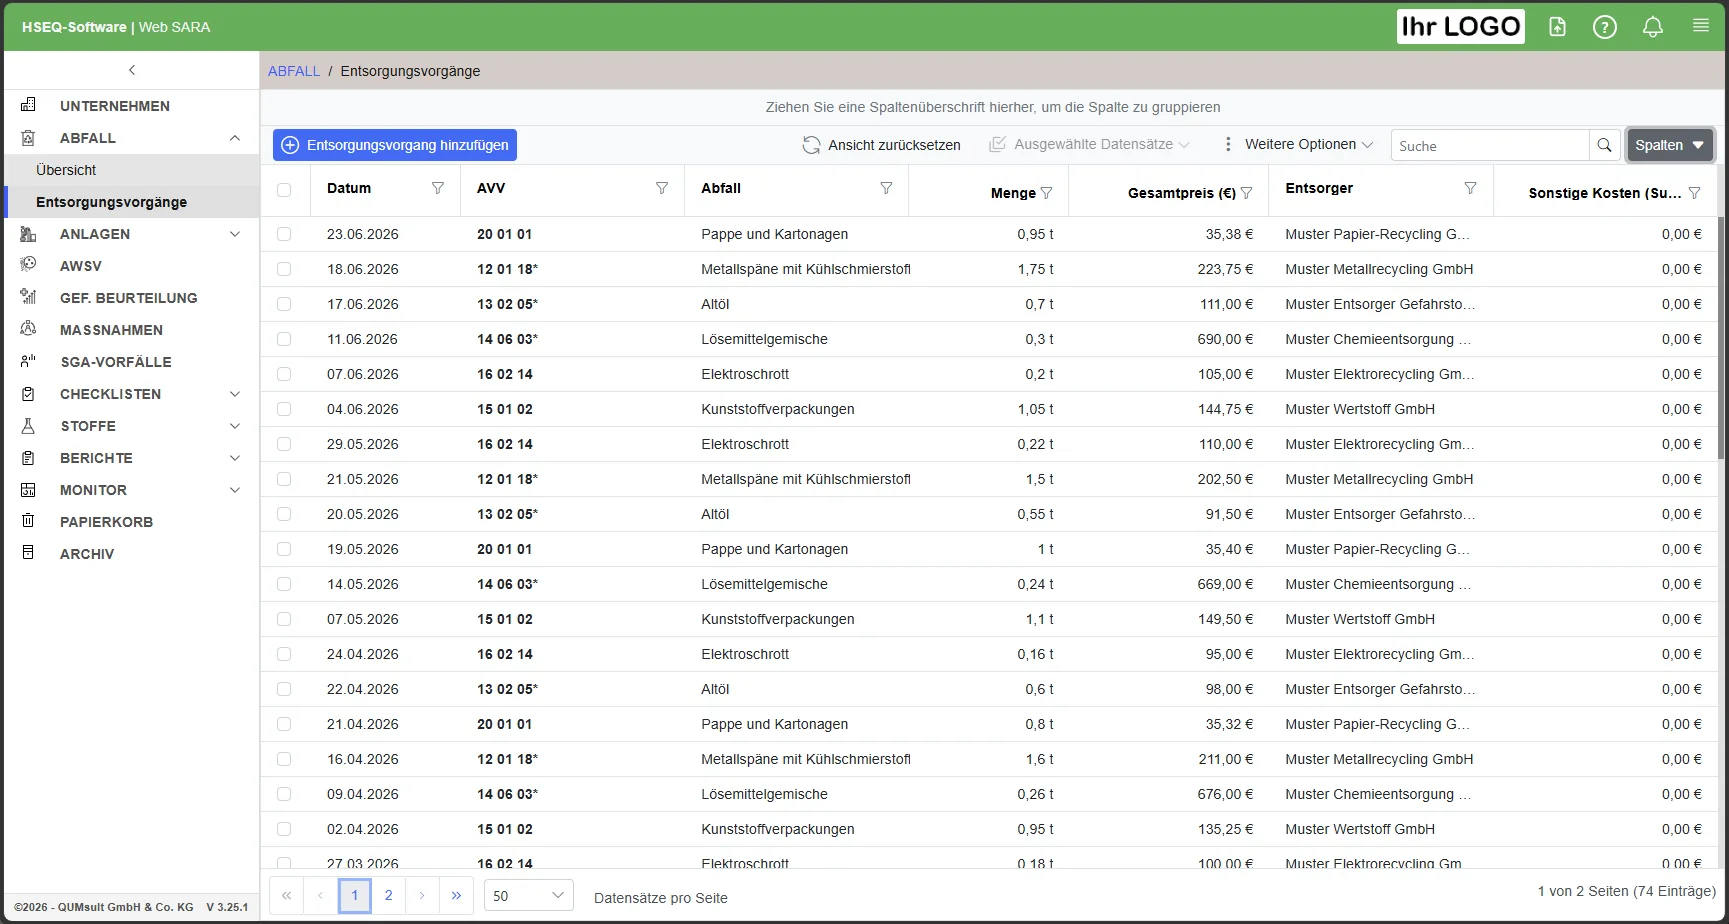Viewport: 1729px width, 924px height.
Task: Click page 1 in the pagination
Action: (355, 895)
